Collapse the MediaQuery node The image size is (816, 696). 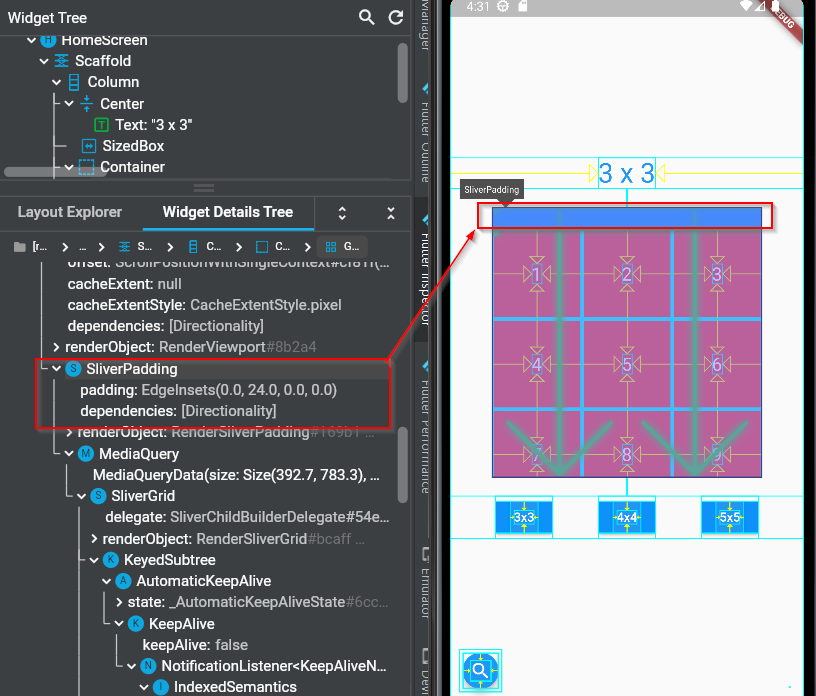pos(69,454)
